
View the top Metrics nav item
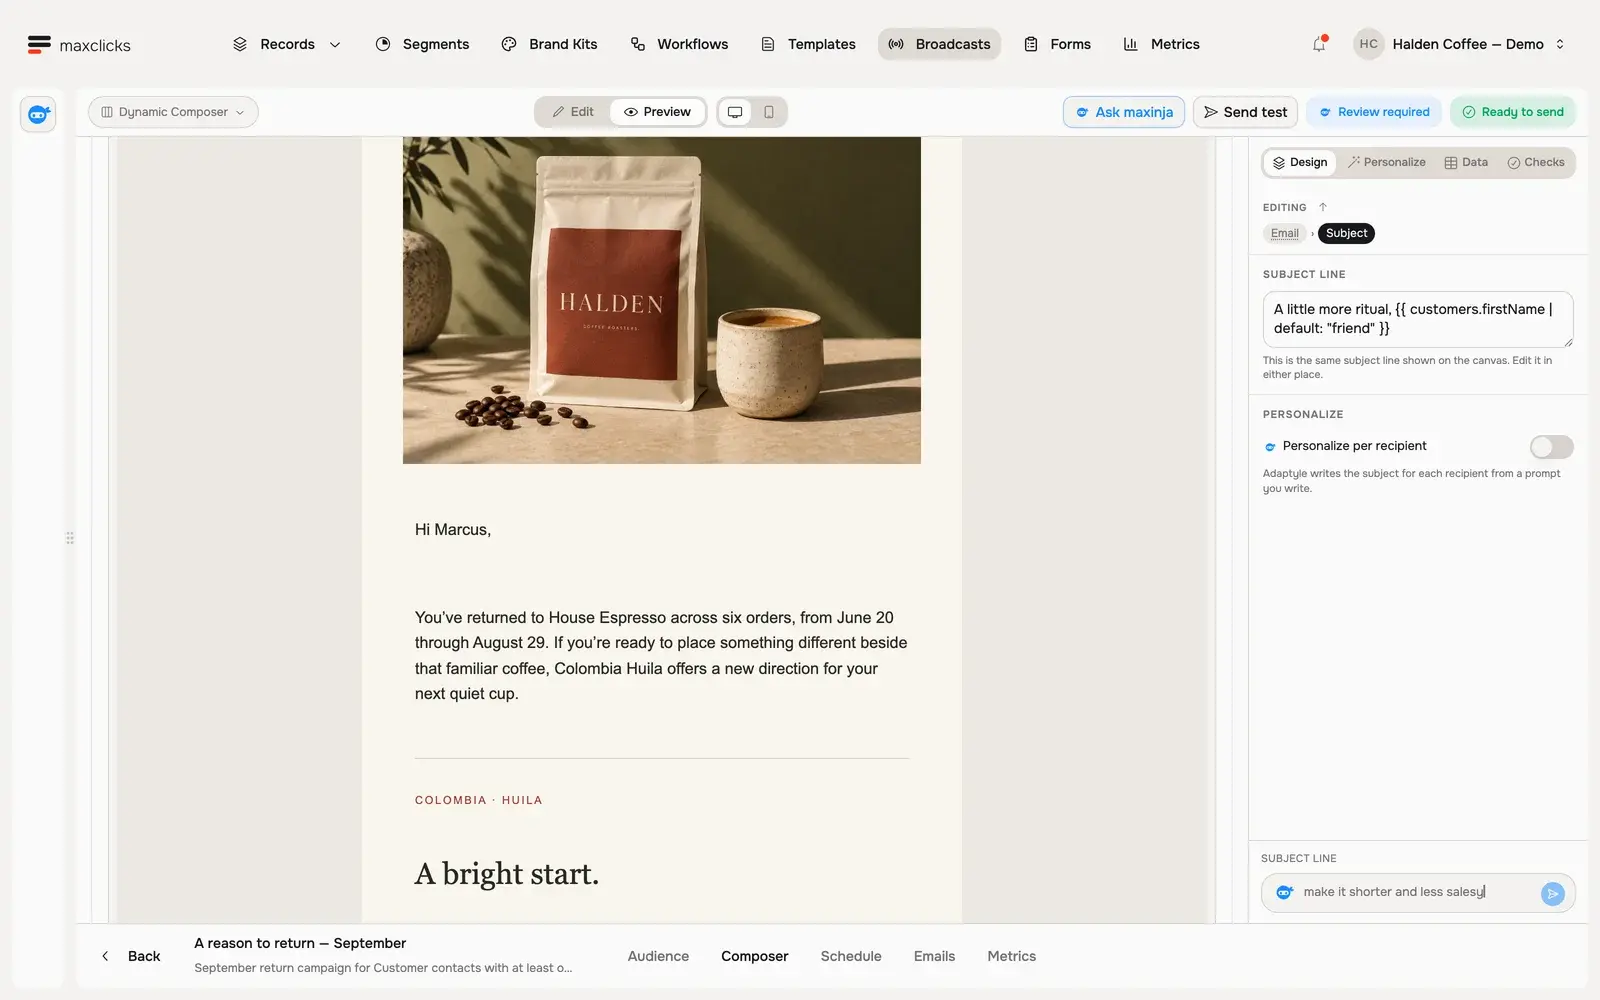tap(1161, 44)
